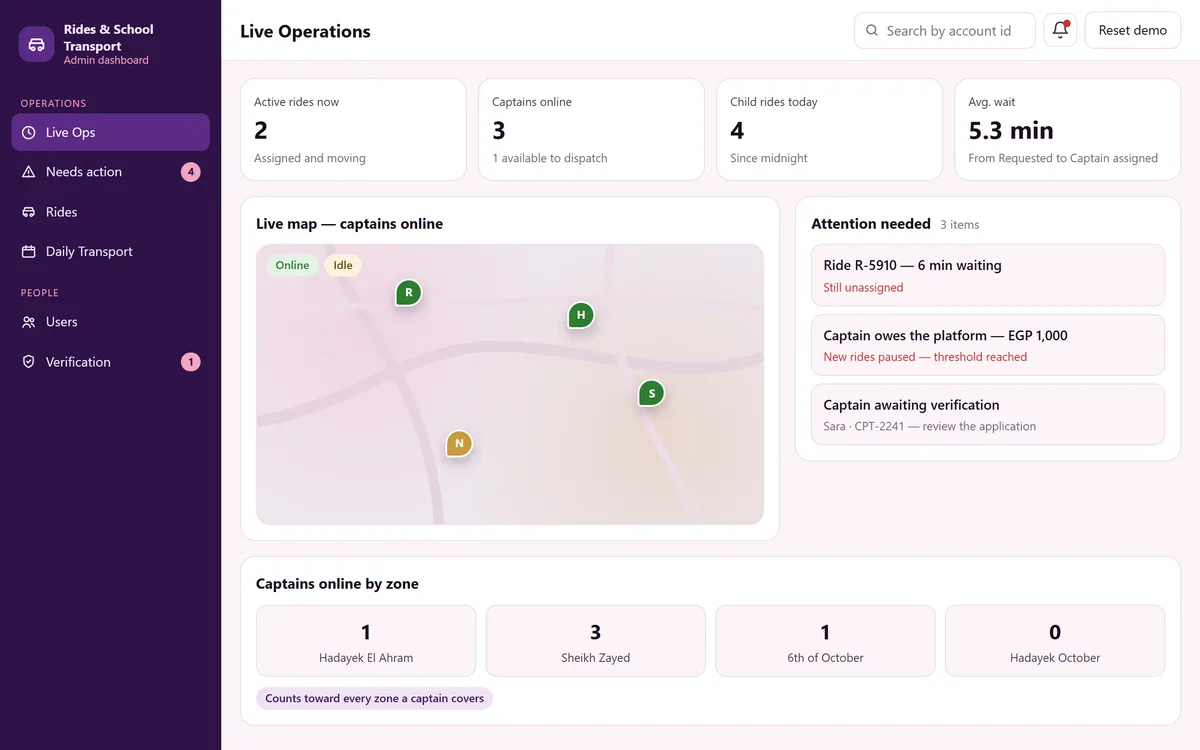The height and width of the screenshot is (750, 1200).
Task: Click the Reset demo button
Action: tap(1132, 30)
